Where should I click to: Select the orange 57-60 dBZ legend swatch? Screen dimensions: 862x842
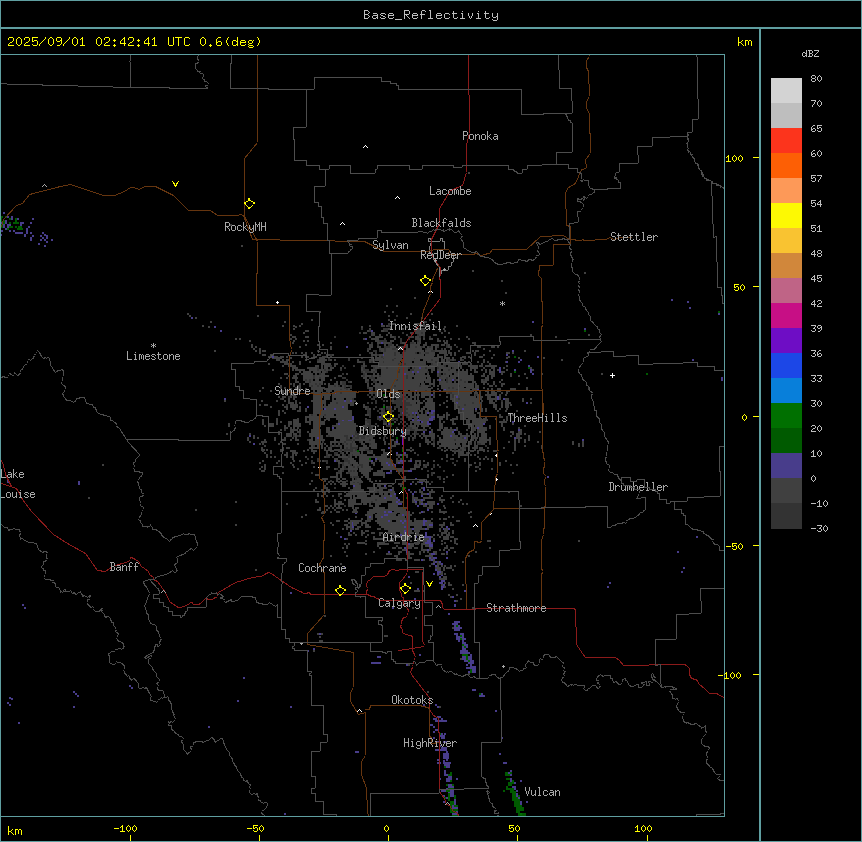pos(786,165)
